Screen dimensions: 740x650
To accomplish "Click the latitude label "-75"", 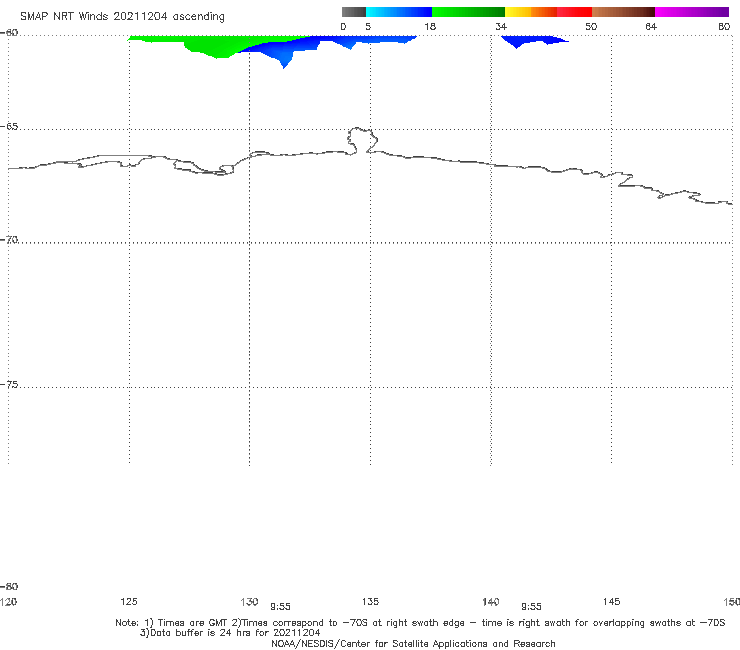I will tap(9, 385).
